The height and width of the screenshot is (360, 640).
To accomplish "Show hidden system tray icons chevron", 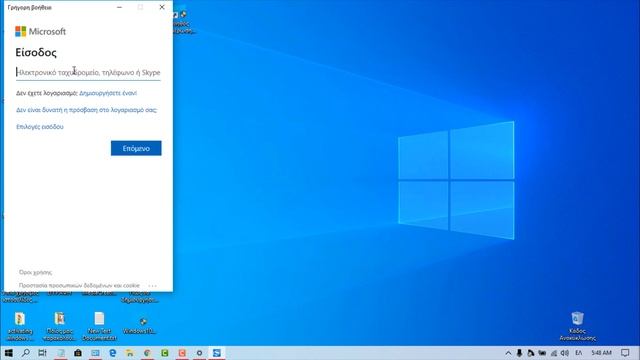I will (x=508, y=353).
